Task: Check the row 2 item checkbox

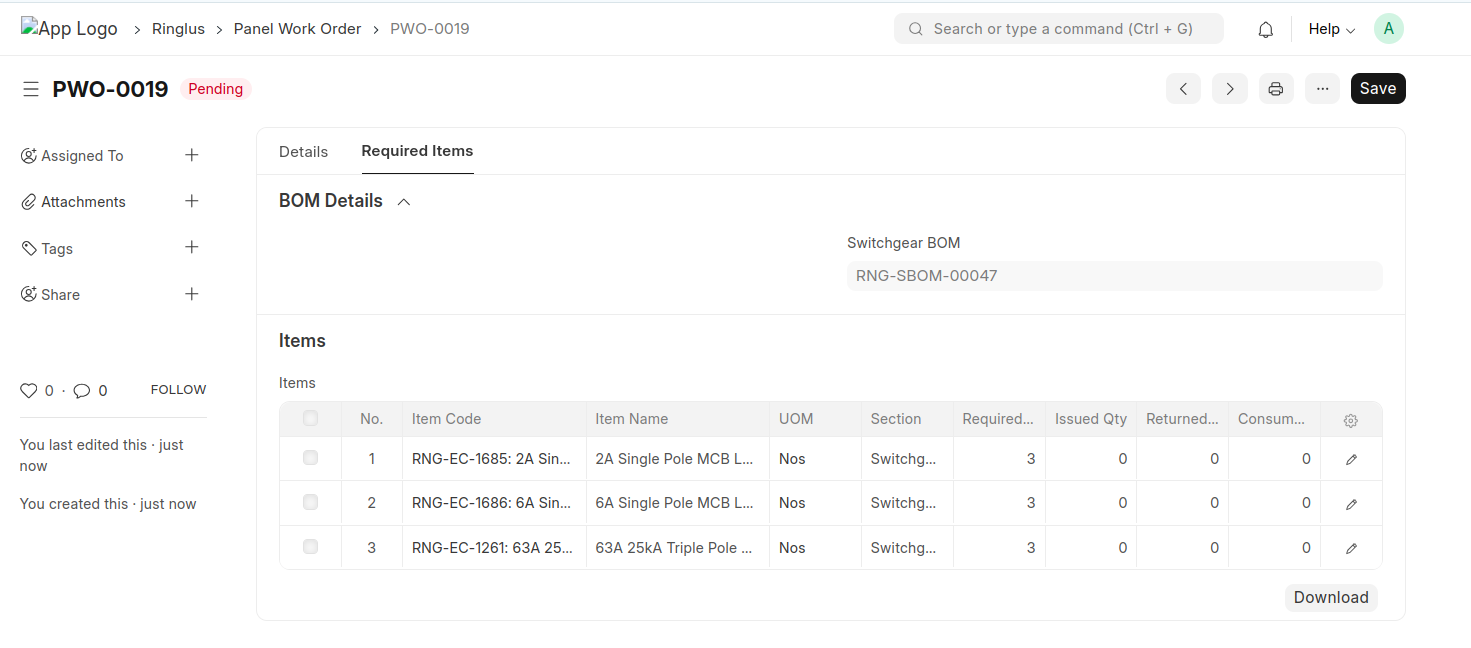Action: pos(310,502)
